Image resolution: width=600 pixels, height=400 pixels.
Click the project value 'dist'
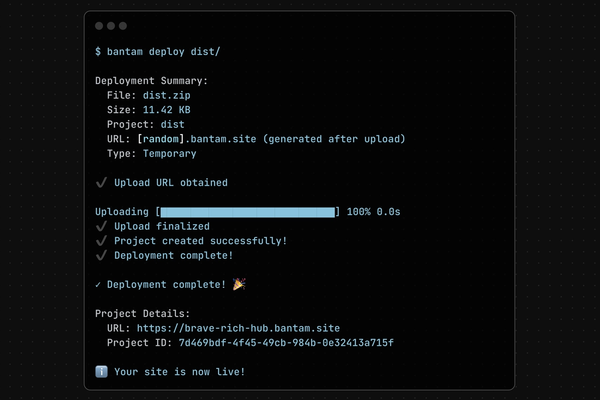click(x=173, y=124)
